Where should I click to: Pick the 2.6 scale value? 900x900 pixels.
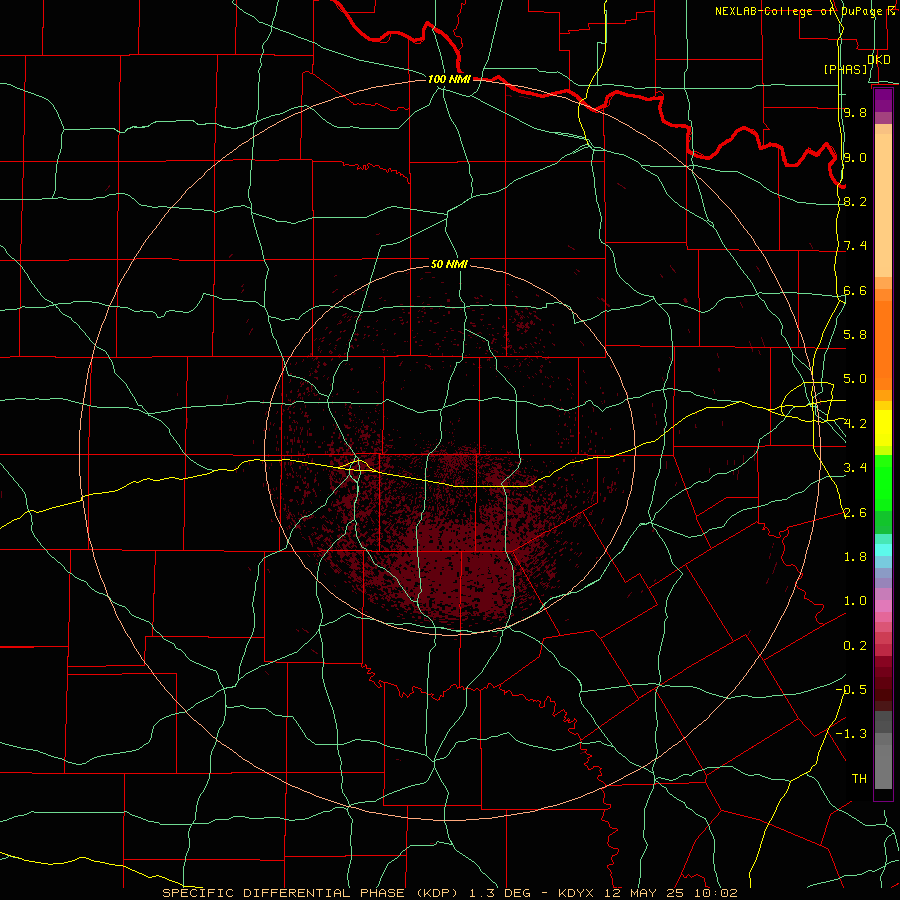tap(855, 512)
